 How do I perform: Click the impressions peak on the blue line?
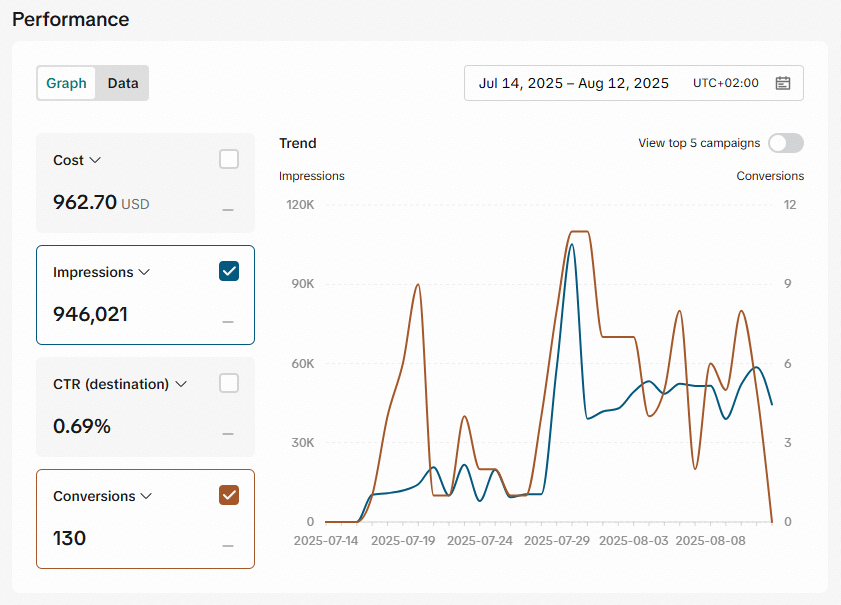[x=572, y=245]
